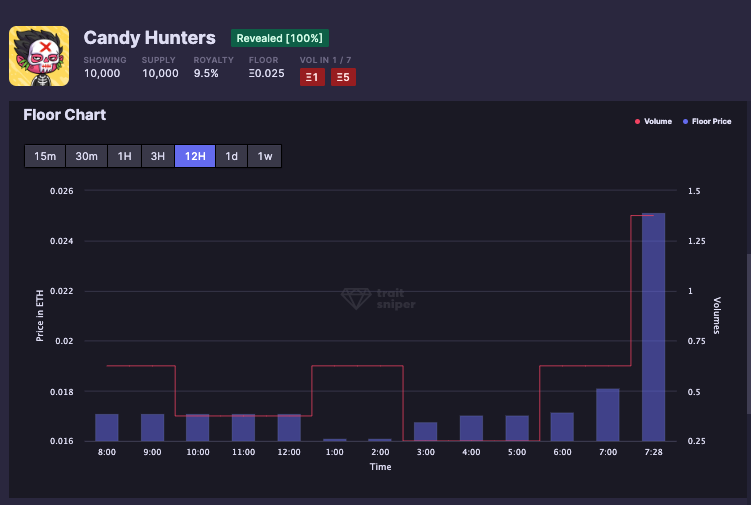
Task: Click the Floor Chart heading
Action: pyautogui.click(x=65, y=115)
